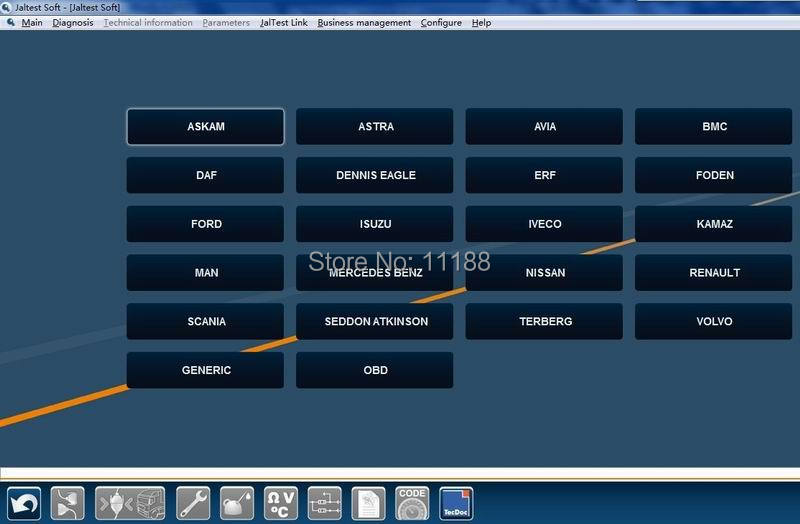Pick the DENNIS EAGLE brand
Screen dimensions: 800x524
375,175
